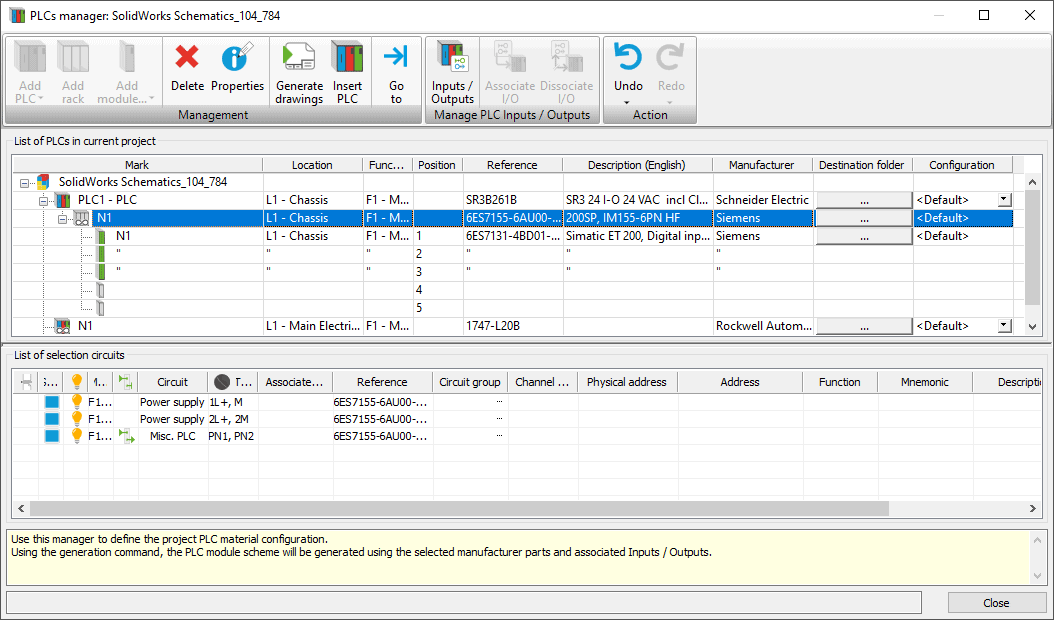Click the Physical address column header

coord(626,382)
